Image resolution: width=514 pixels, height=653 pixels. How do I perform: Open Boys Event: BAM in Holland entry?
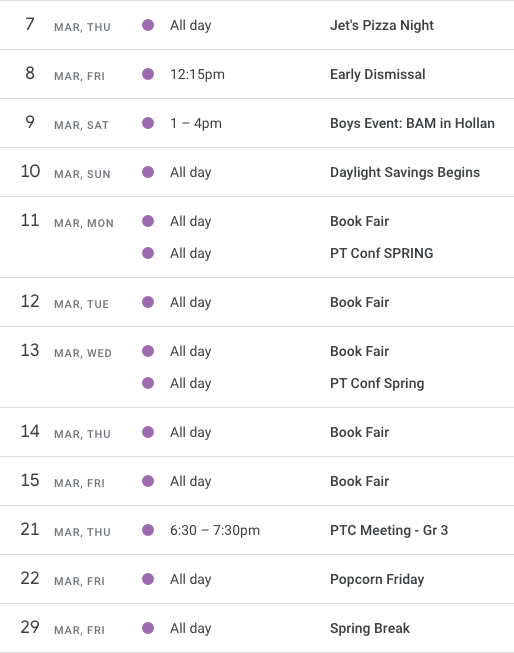412,123
